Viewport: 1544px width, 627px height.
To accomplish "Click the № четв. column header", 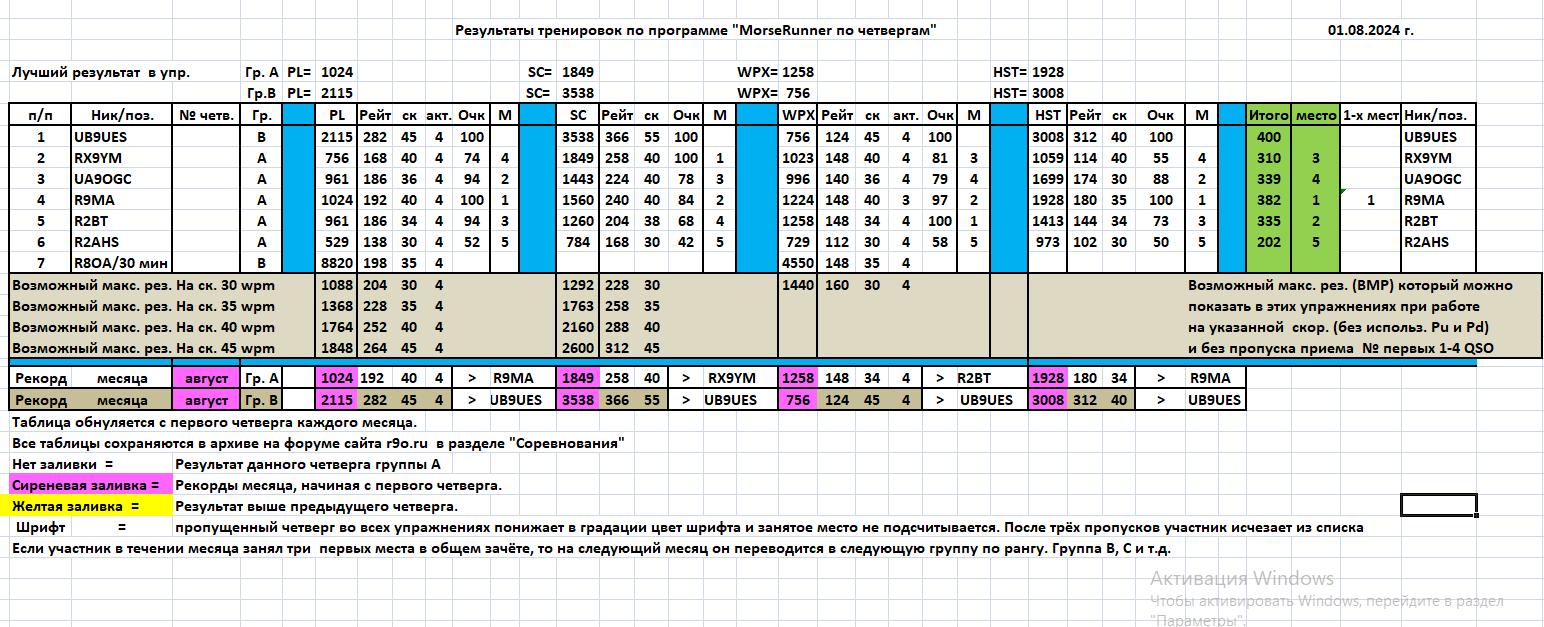I will [x=206, y=115].
